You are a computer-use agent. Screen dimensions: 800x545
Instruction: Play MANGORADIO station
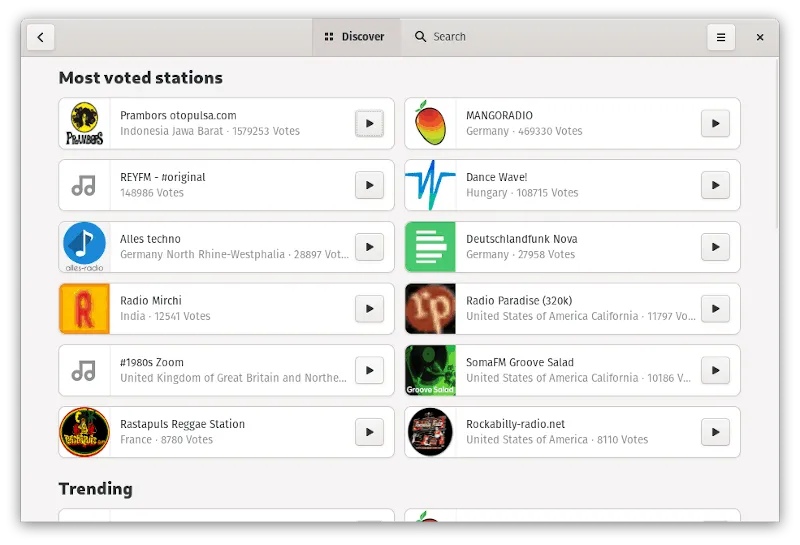click(715, 123)
